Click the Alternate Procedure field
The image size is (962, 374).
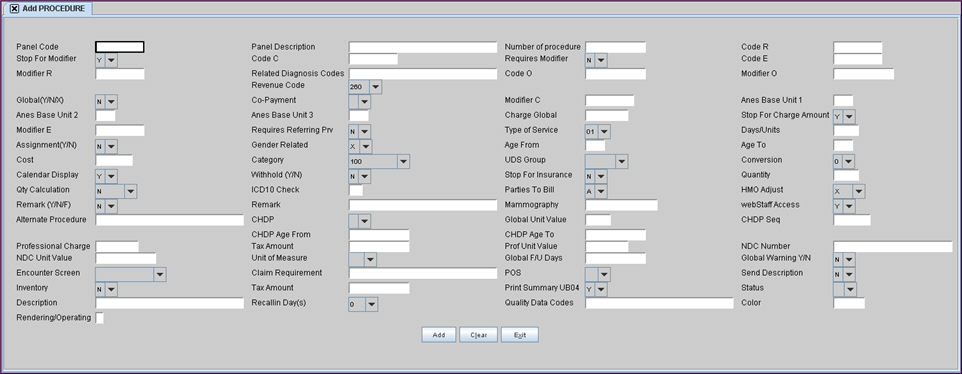[x=170, y=220]
